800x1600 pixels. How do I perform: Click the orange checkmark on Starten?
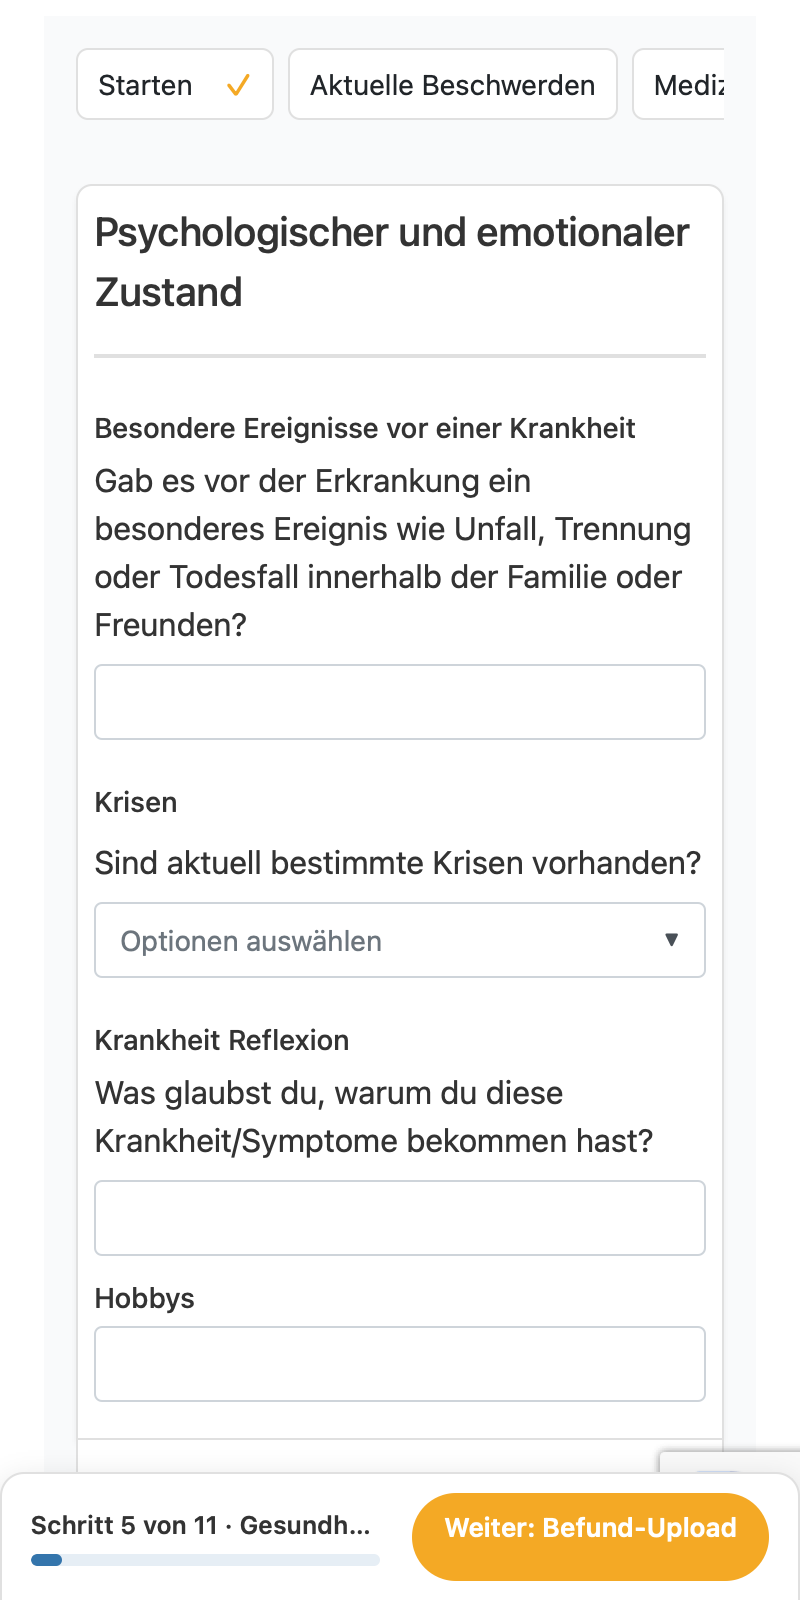point(238,86)
